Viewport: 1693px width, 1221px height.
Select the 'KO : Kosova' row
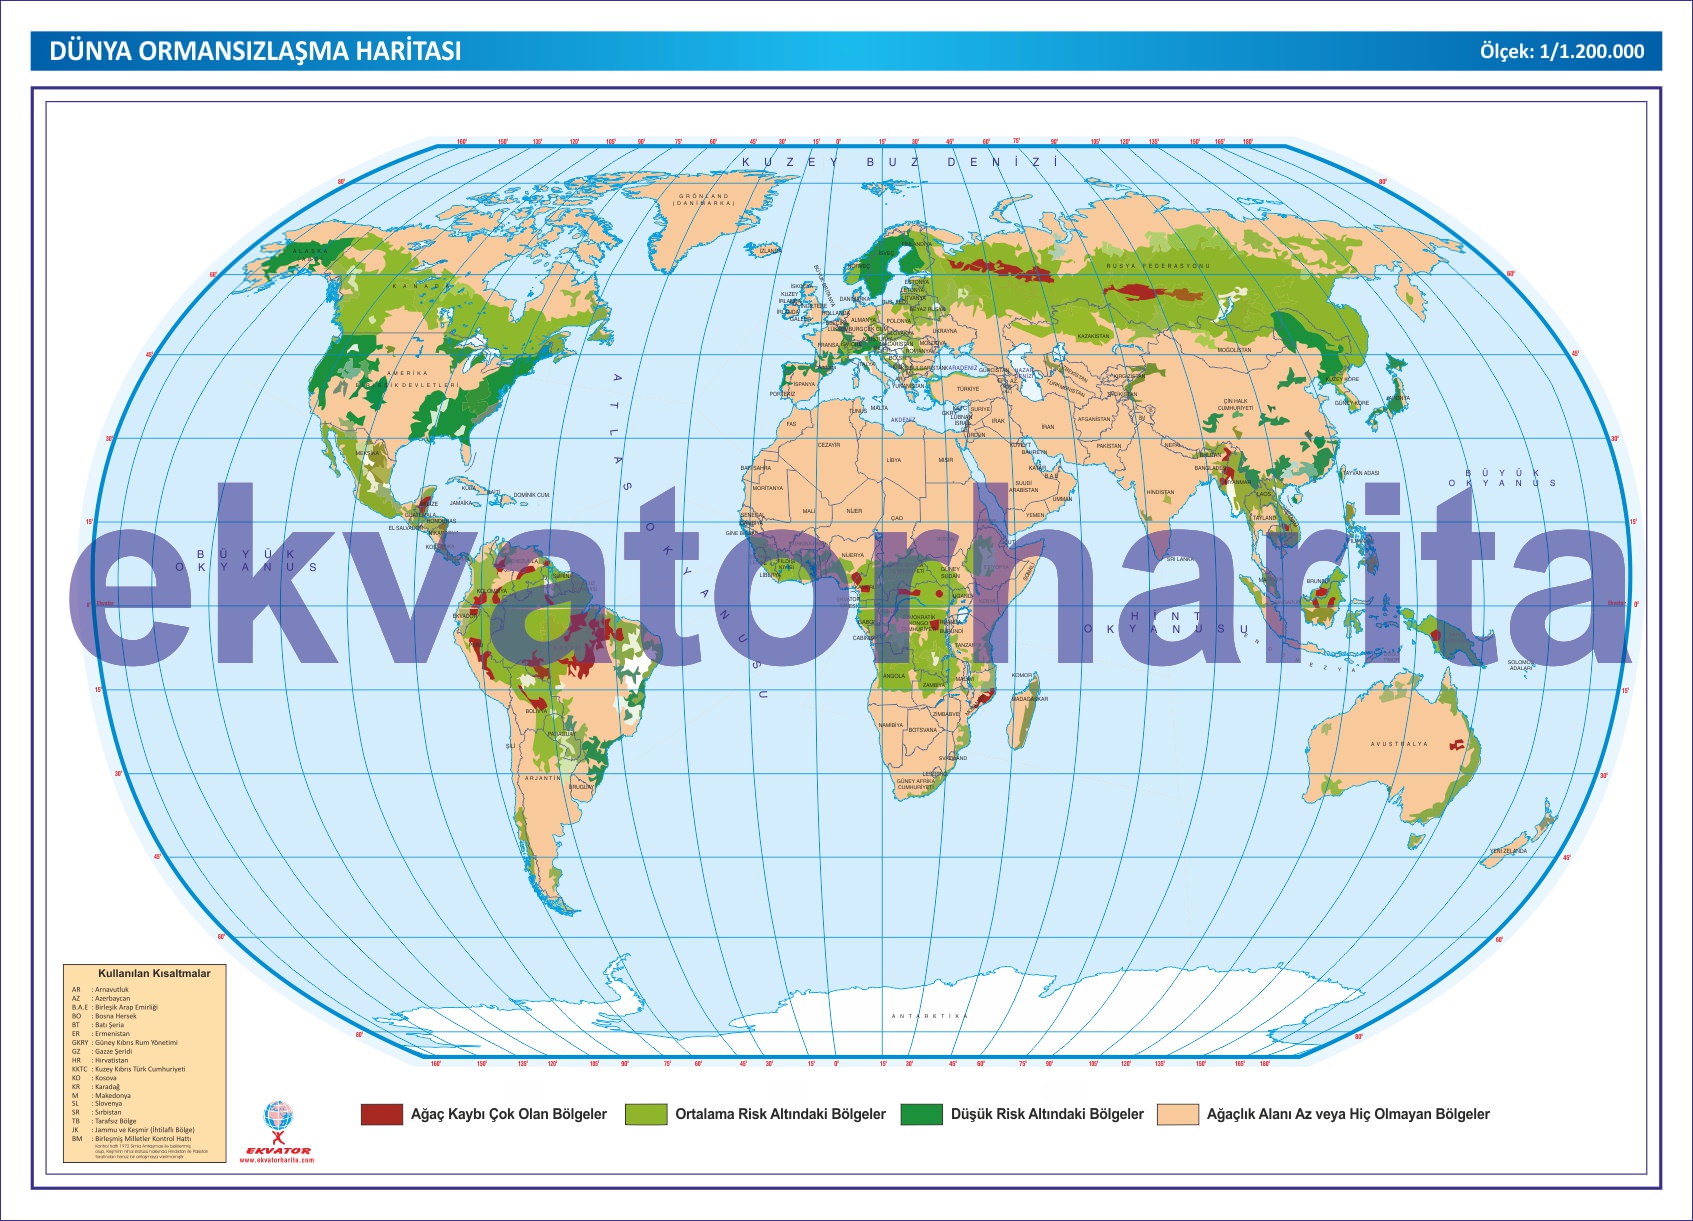click(94, 1078)
